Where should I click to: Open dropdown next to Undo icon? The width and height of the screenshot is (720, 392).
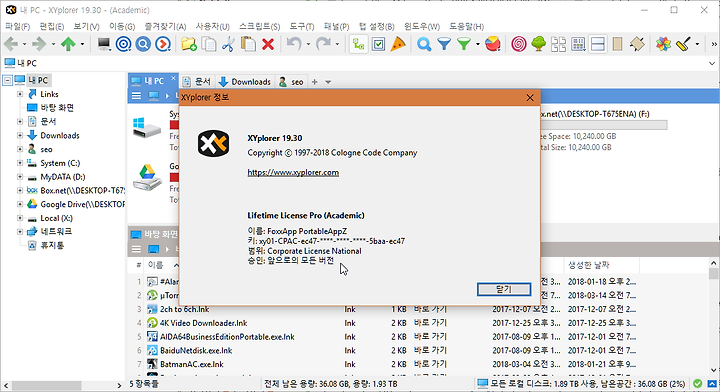click(308, 45)
